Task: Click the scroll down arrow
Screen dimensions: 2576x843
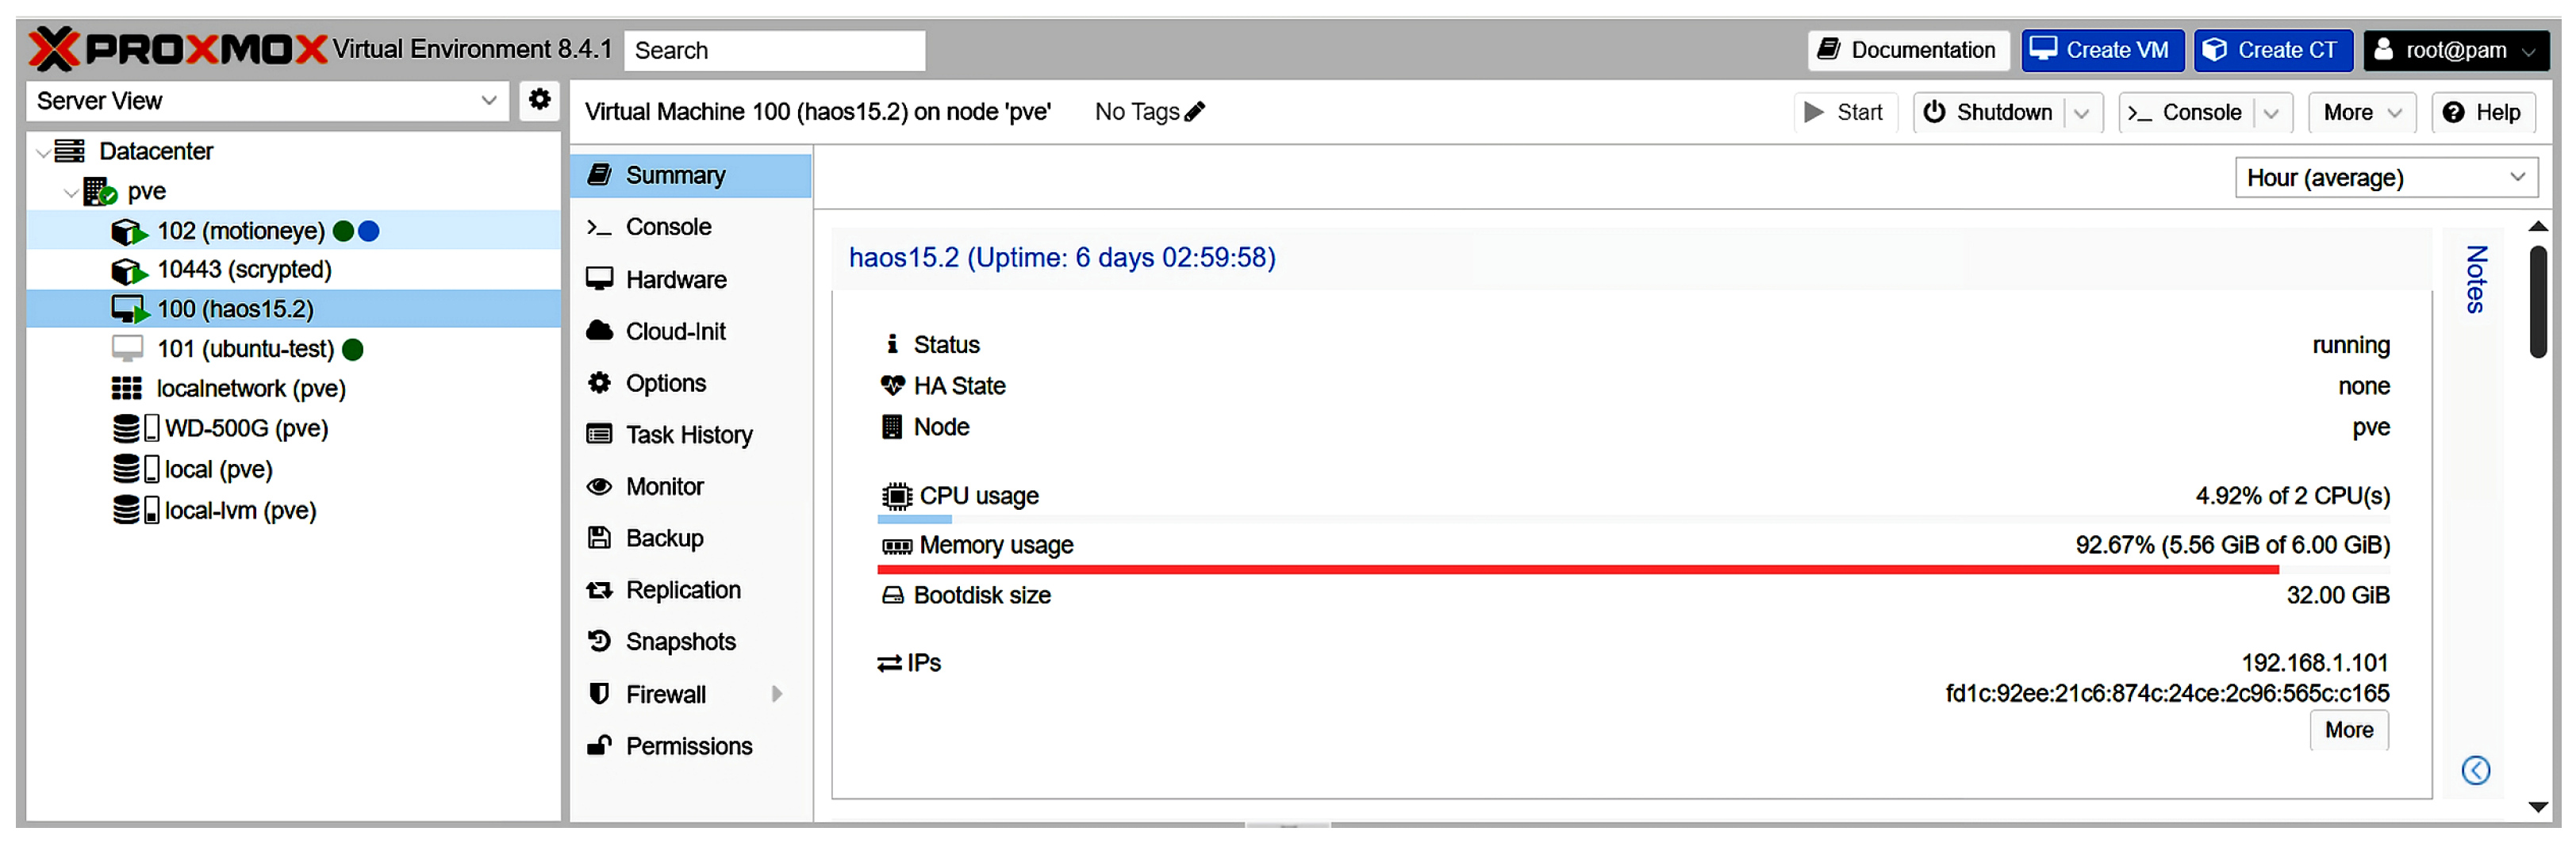Action: [2538, 807]
